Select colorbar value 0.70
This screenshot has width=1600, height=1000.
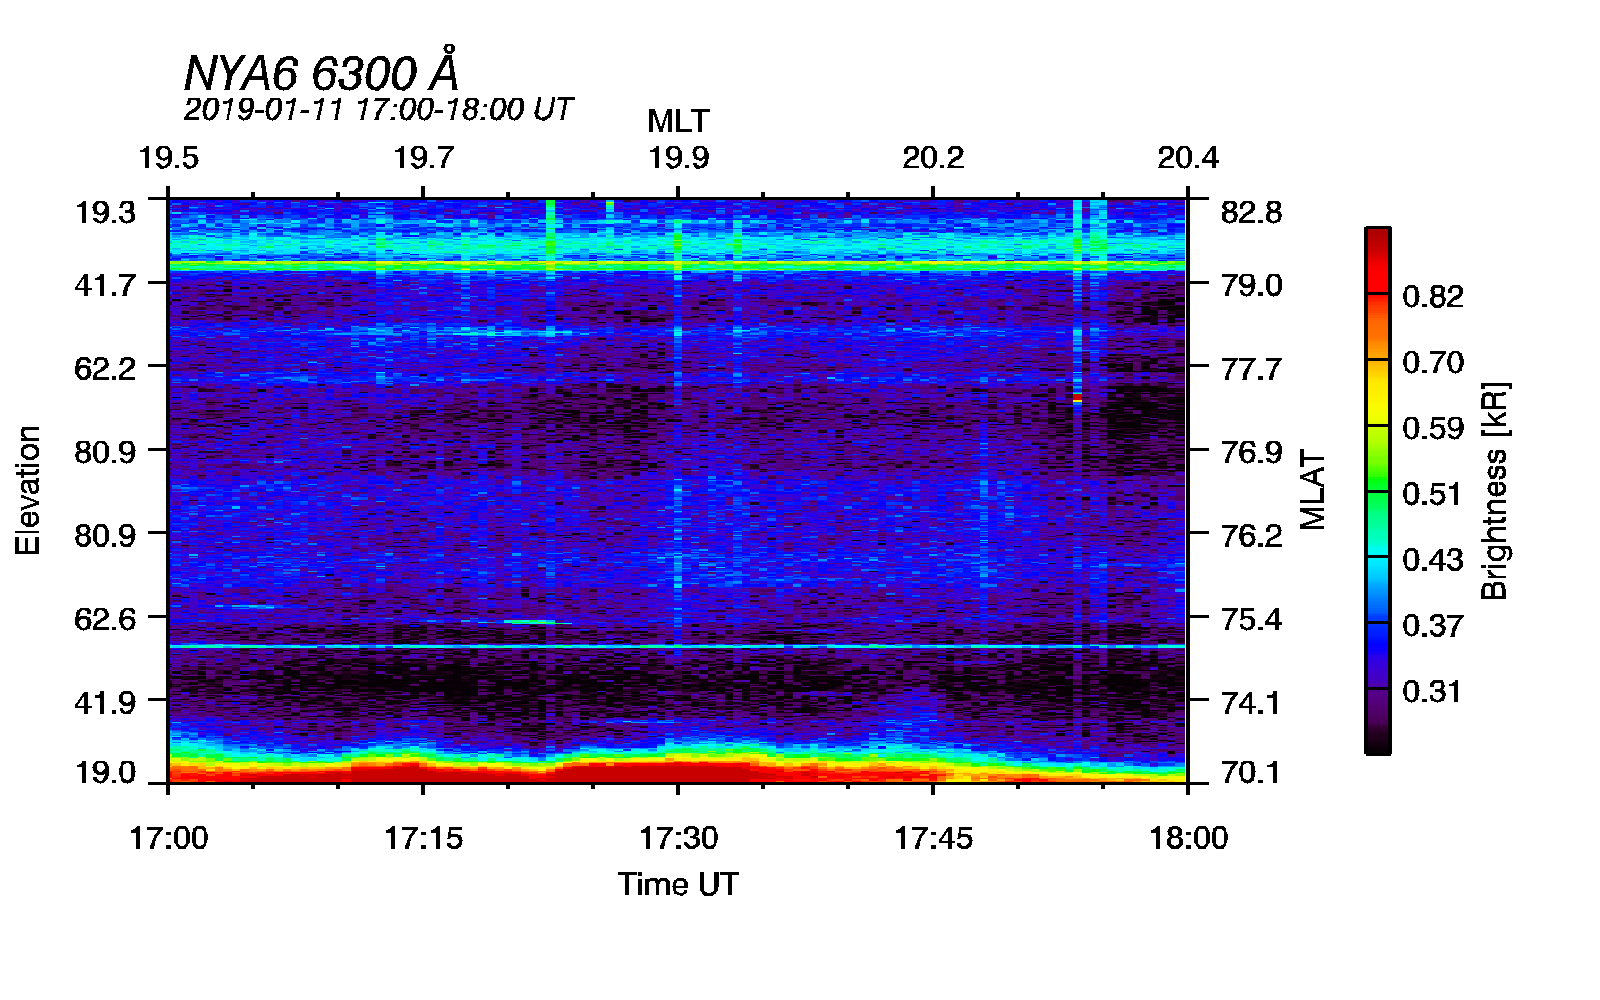(x=1433, y=362)
